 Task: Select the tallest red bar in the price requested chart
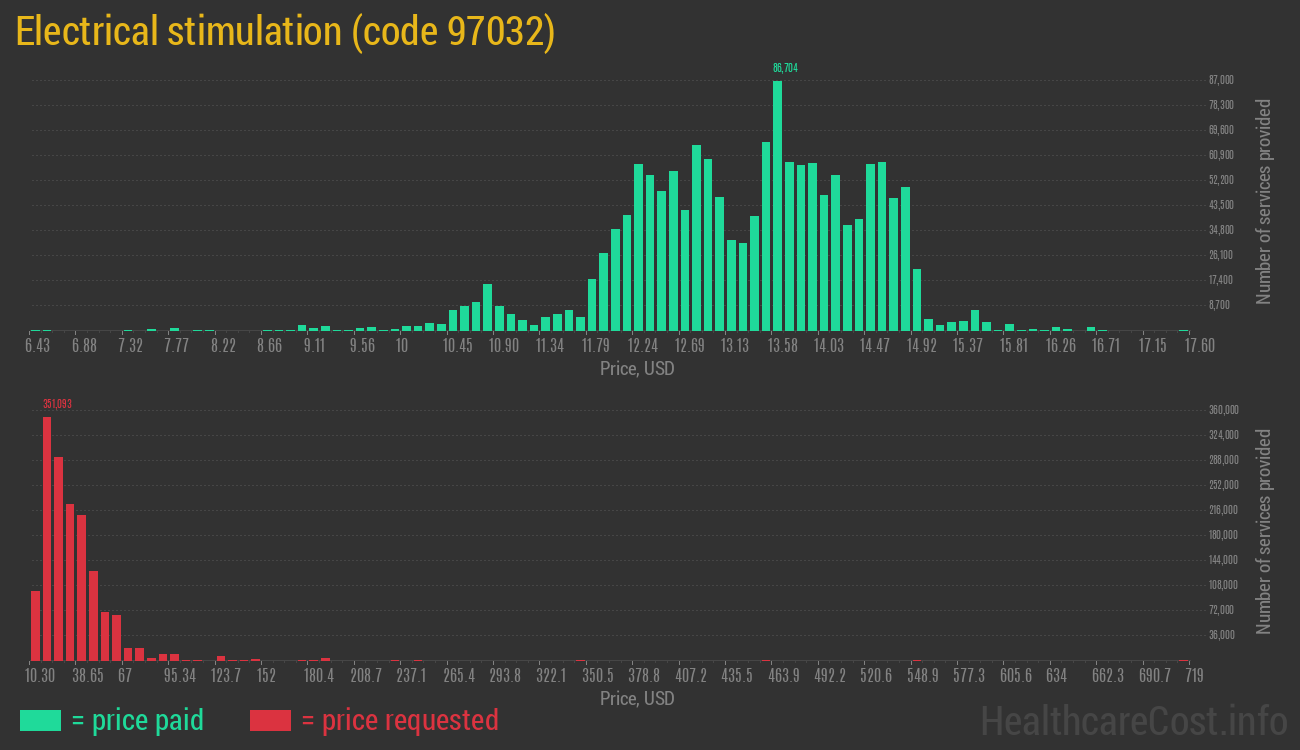tap(47, 538)
